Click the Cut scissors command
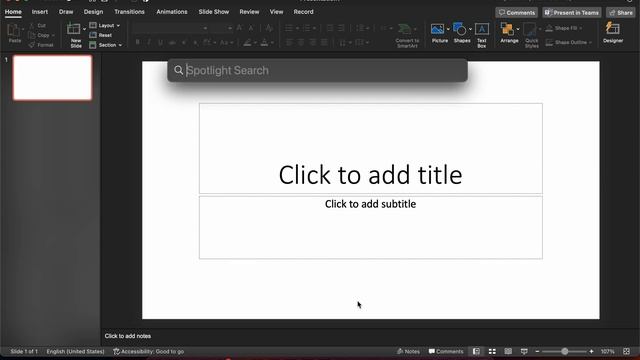The width and height of the screenshot is (640, 360). coord(37,25)
